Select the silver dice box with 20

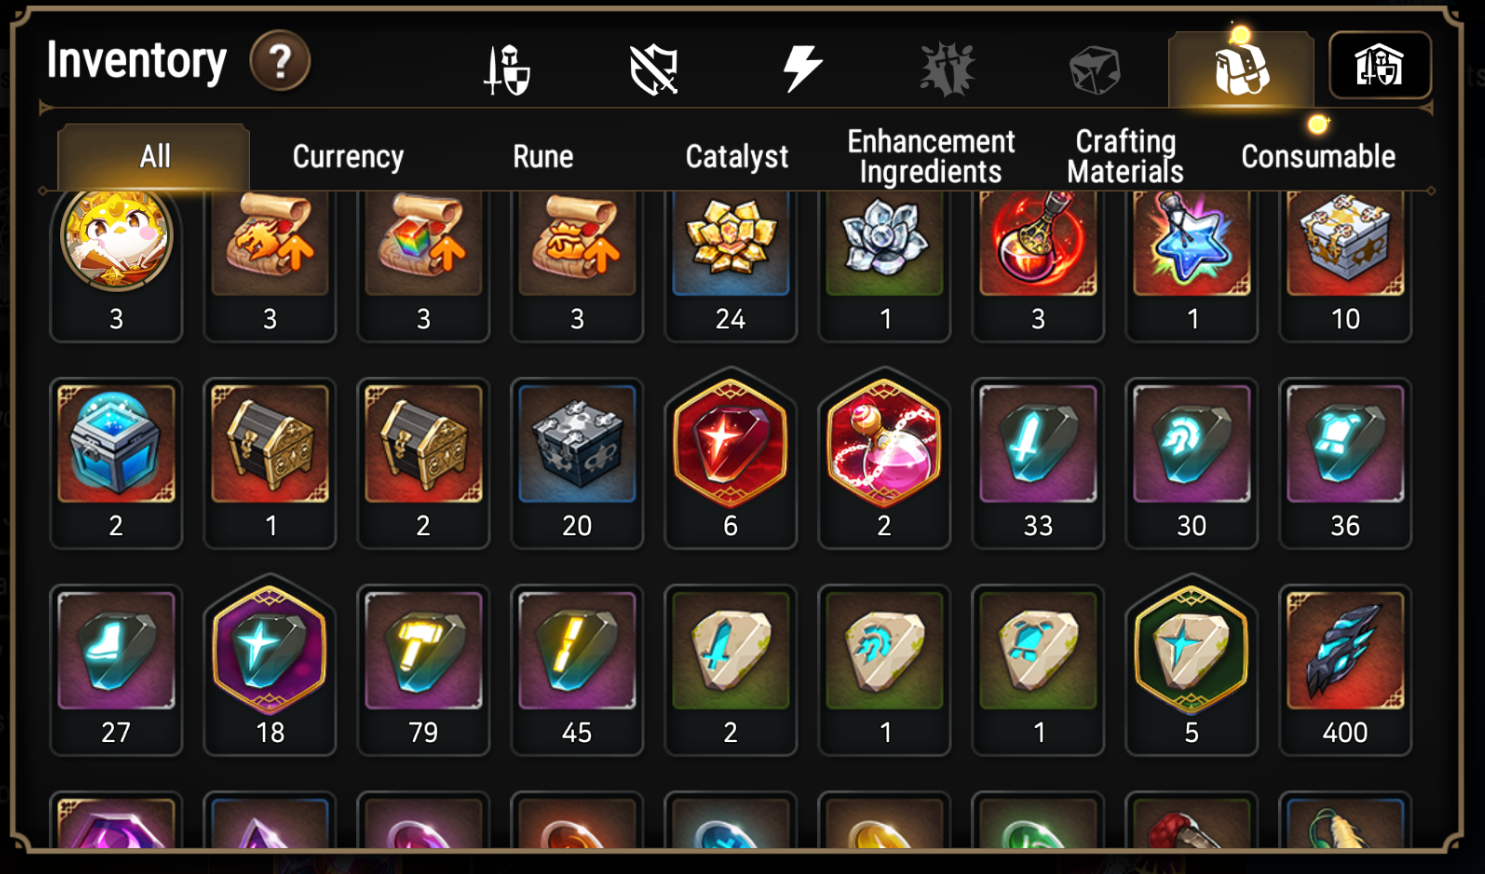coord(577,463)
